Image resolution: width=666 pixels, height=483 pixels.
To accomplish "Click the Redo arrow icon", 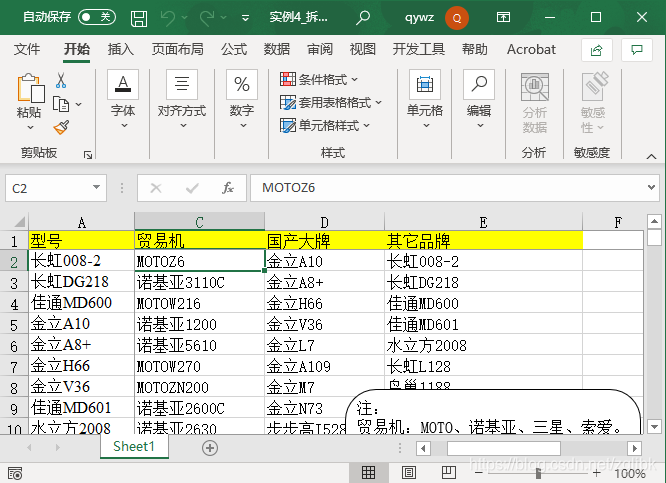I will tap(207, 18).
